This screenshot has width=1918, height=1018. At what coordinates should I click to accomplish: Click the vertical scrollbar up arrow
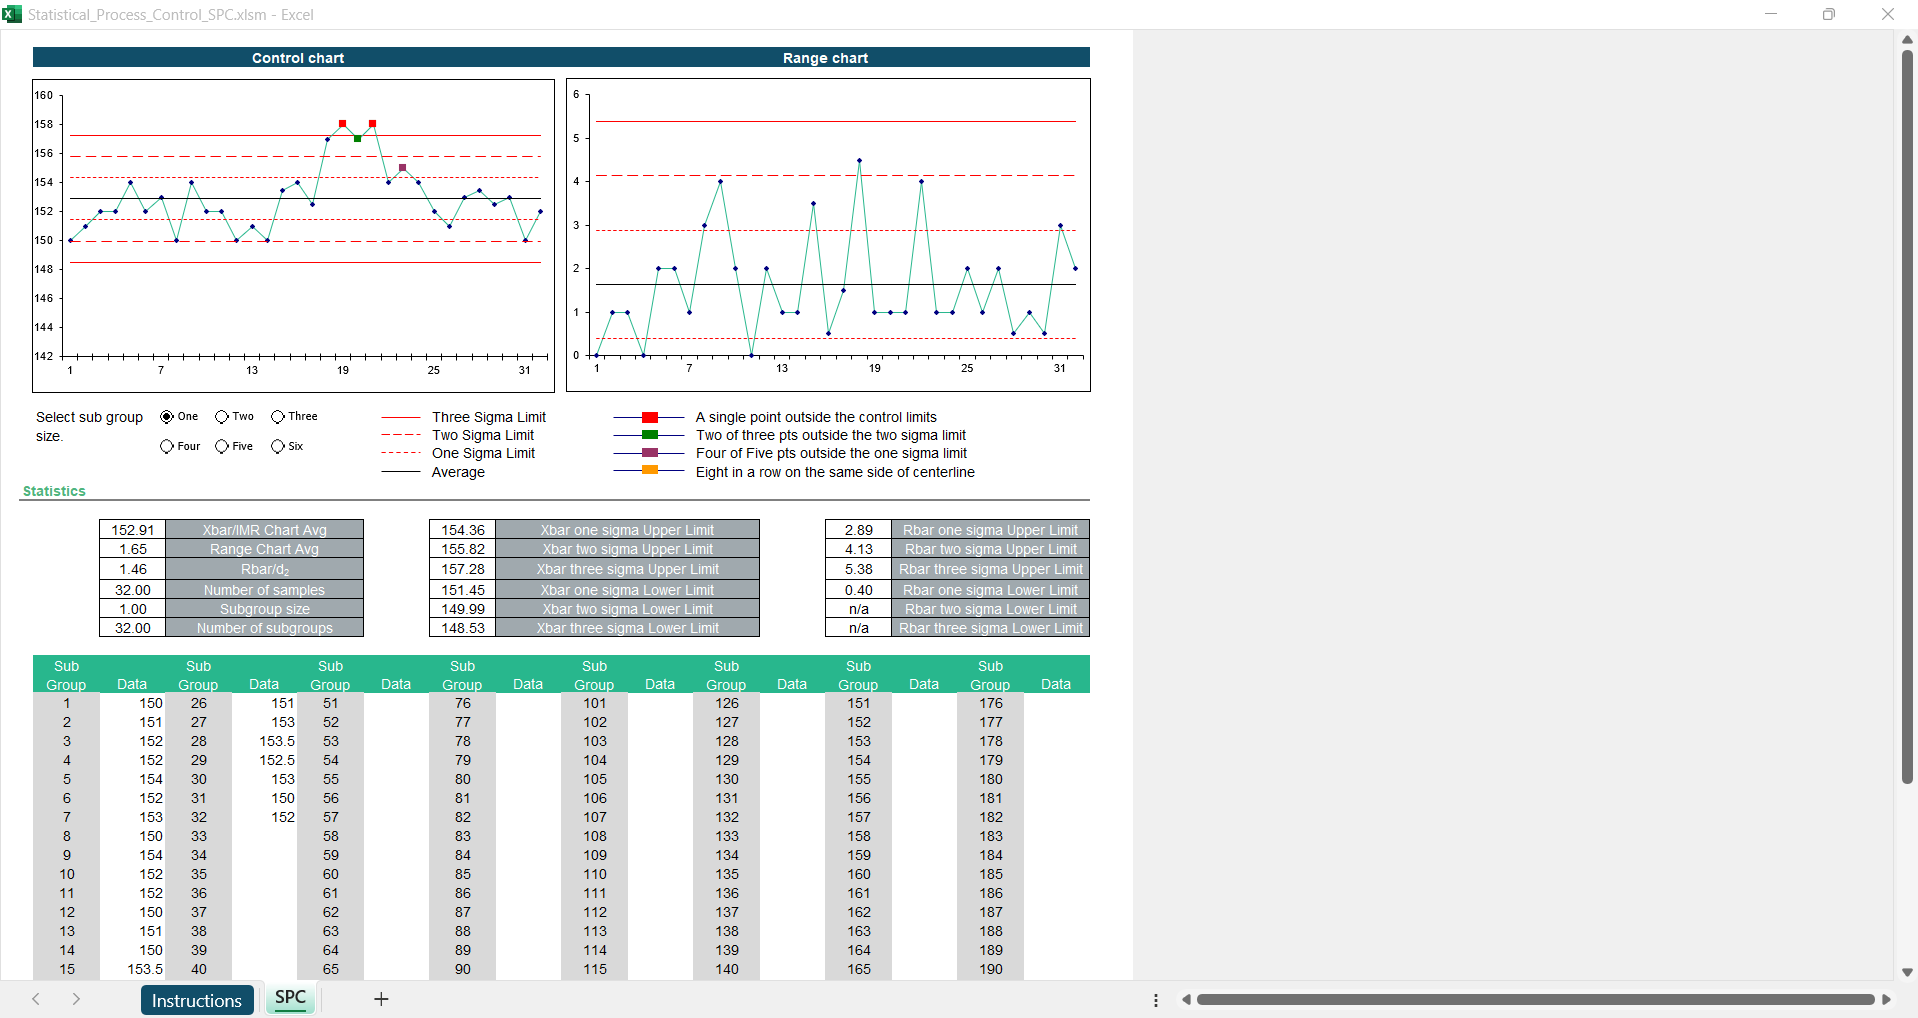coord(1907,39)
